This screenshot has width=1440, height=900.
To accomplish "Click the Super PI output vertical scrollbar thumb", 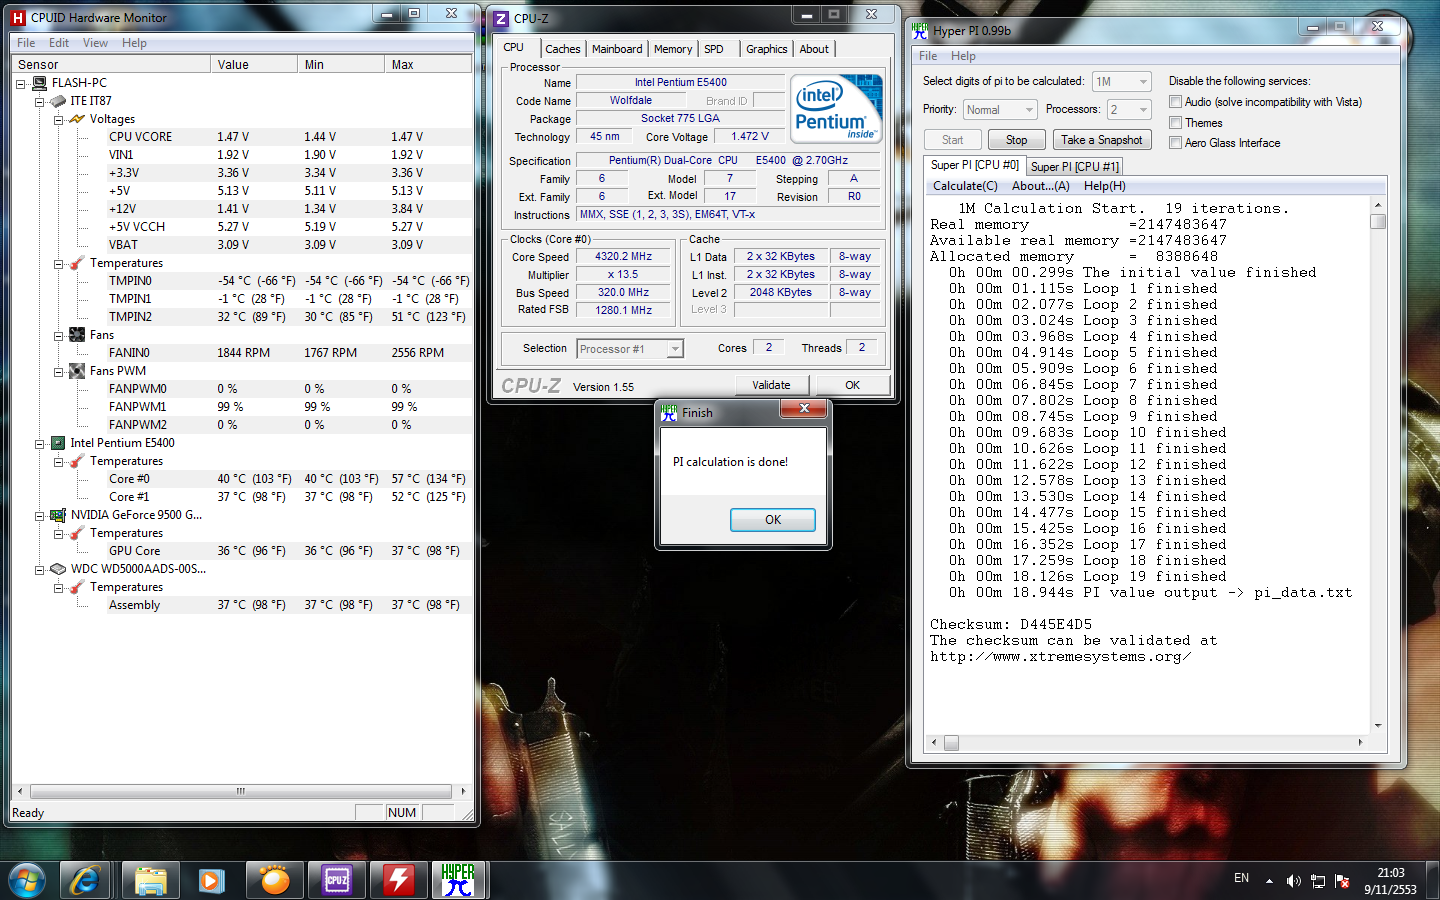I will (1378, 221).
